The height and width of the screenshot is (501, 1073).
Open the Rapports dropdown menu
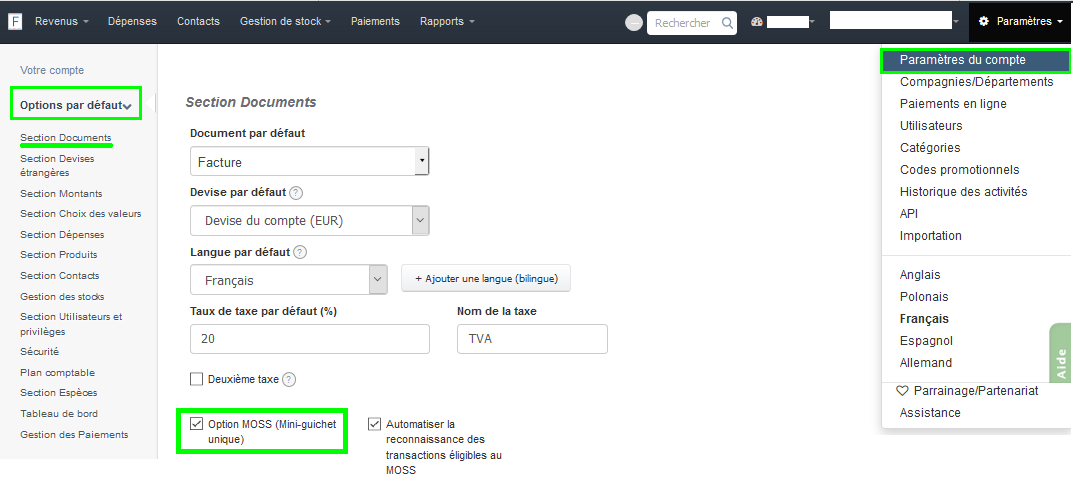[447, 21]
